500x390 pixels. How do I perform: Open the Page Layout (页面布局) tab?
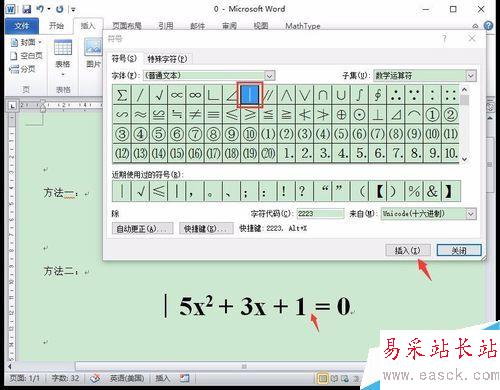(x=127, y=26)
